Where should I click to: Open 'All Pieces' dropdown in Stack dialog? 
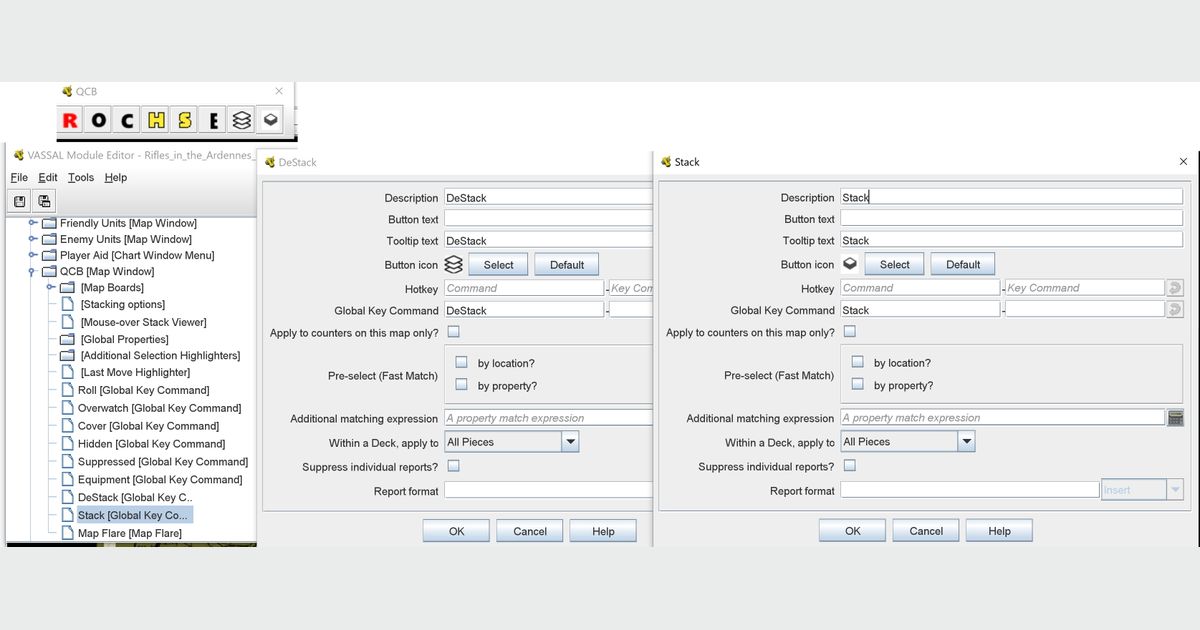pyautogui.click(x=907, y=441)
